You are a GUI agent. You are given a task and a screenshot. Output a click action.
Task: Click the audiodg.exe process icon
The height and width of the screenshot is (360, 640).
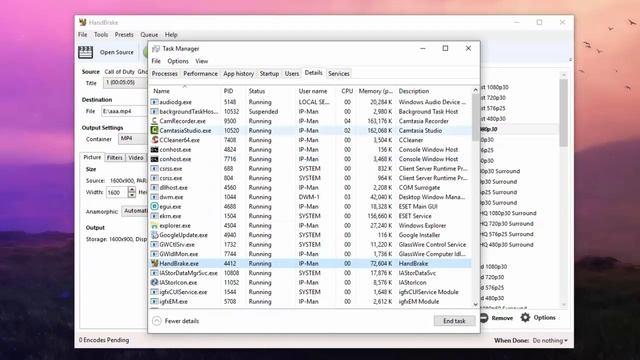[x=154, y=102]
